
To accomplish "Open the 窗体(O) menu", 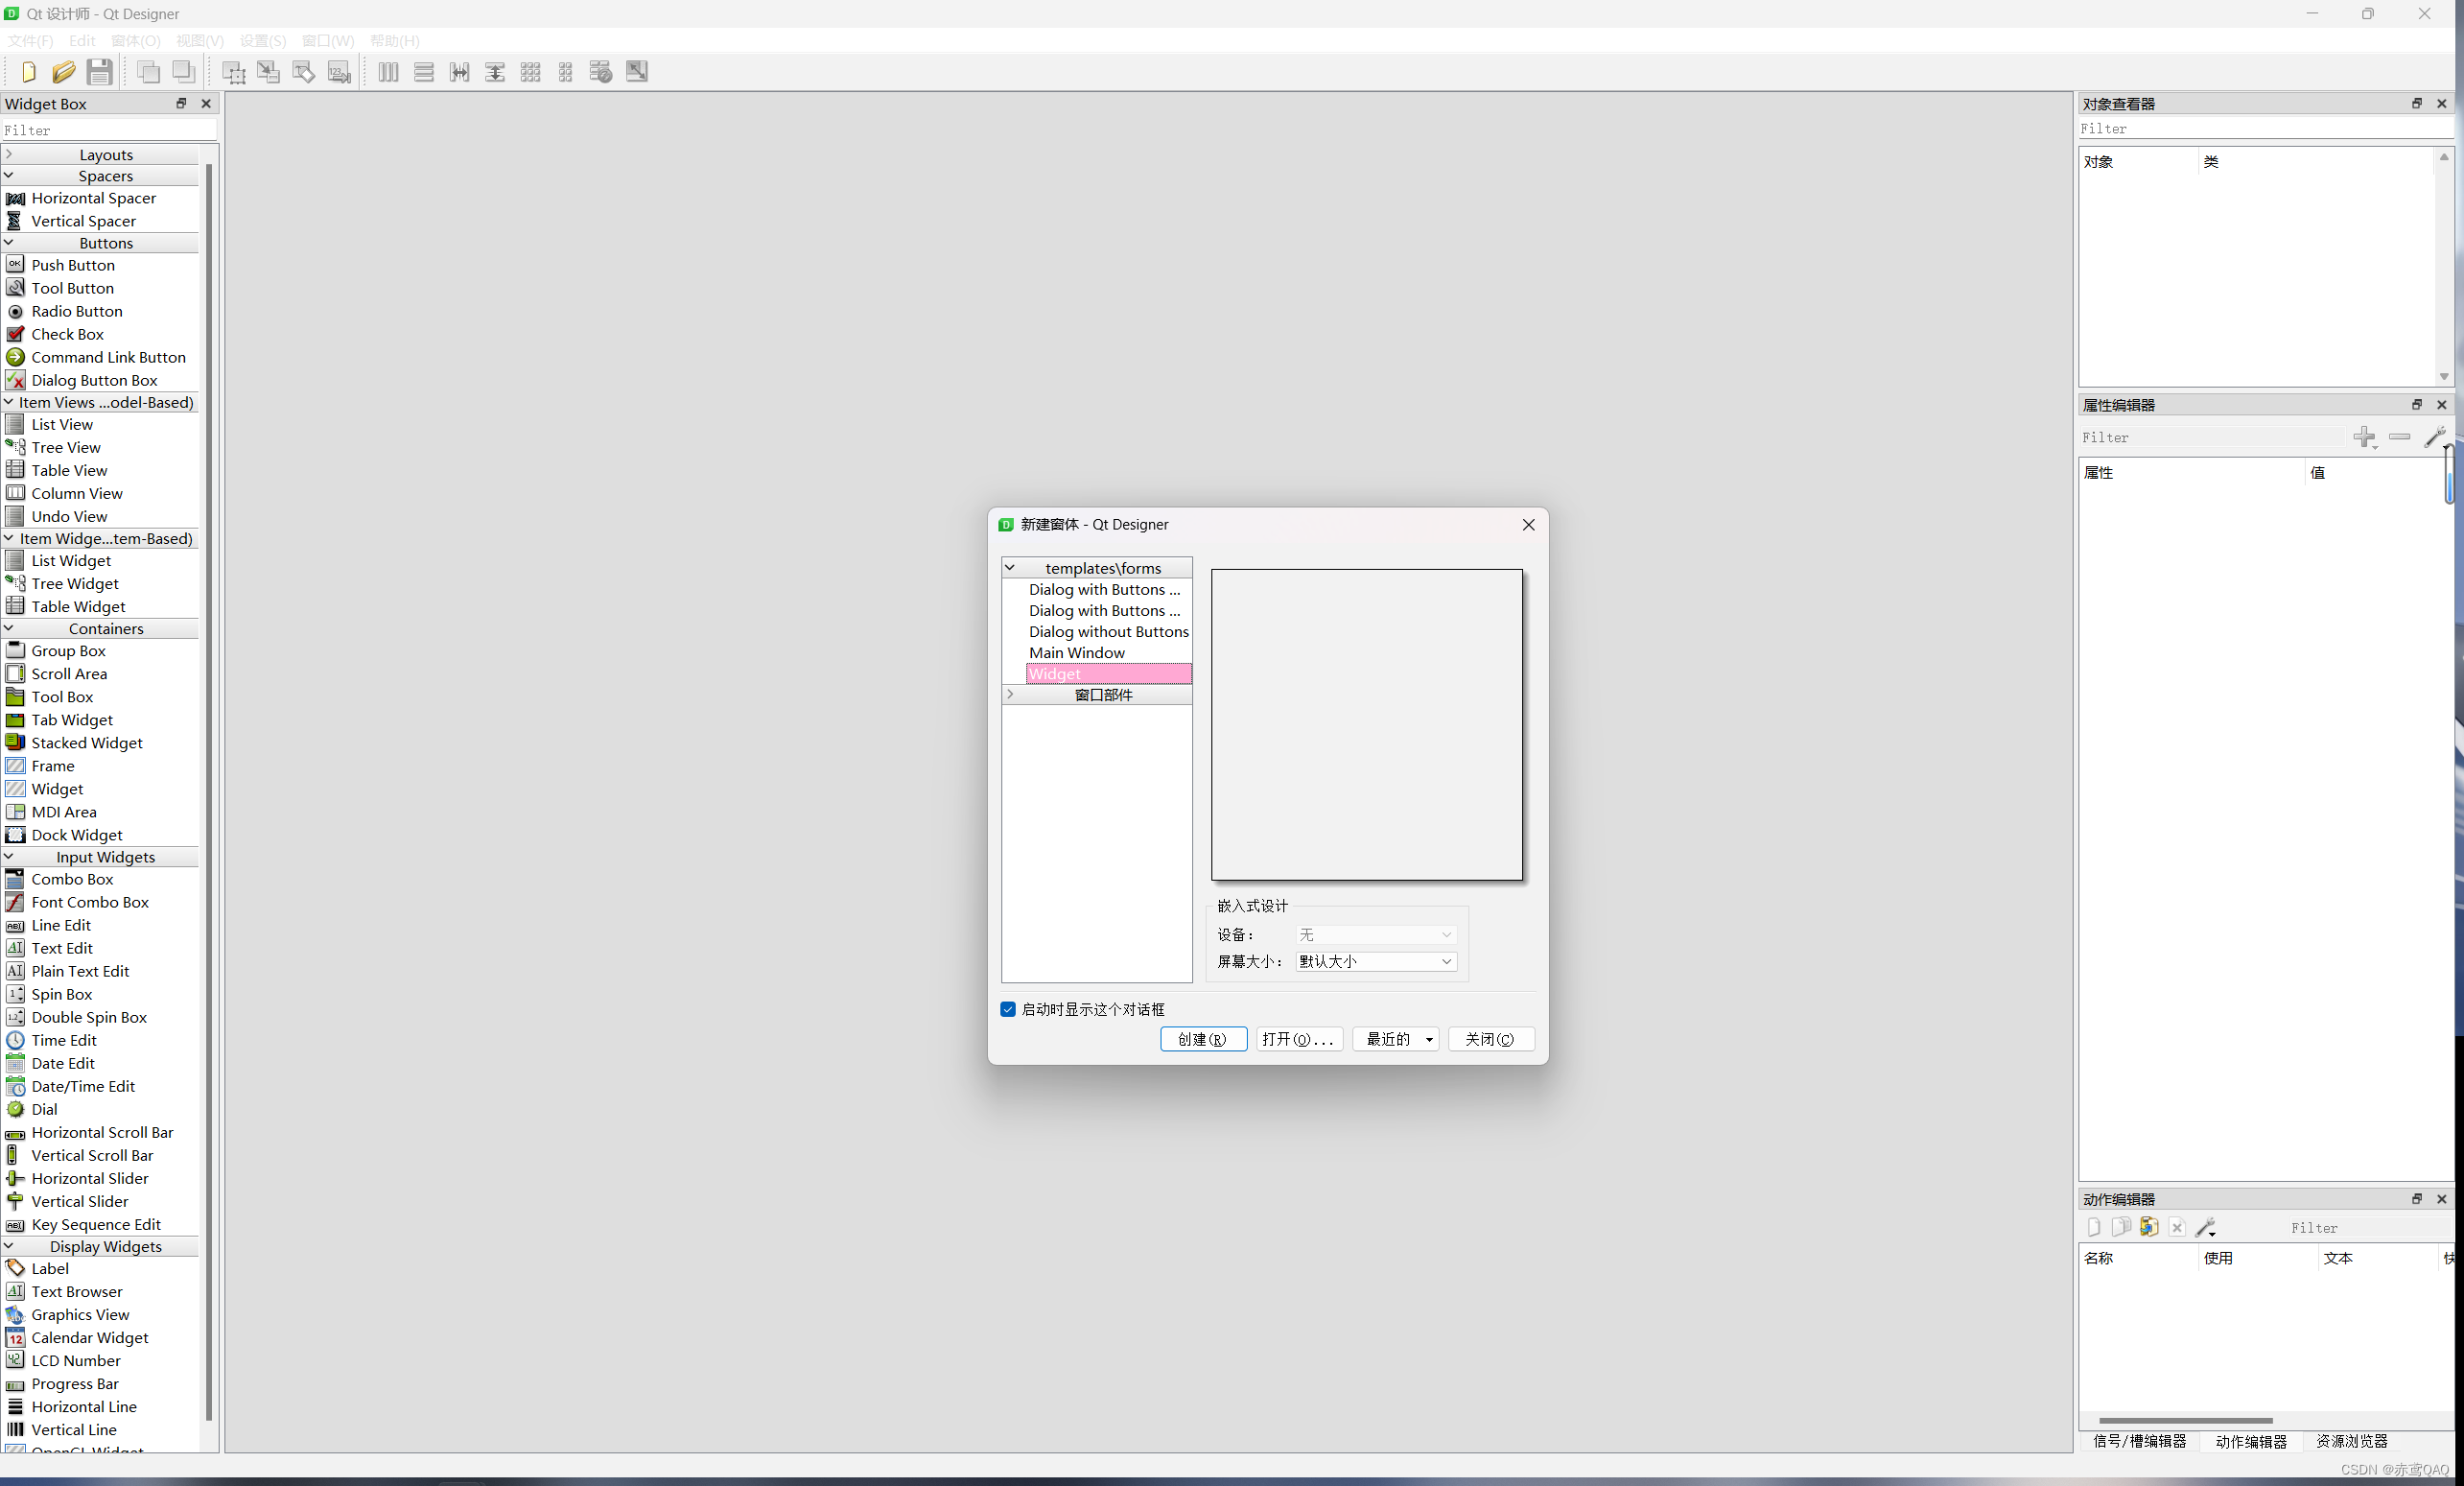I will pos(136,41).
